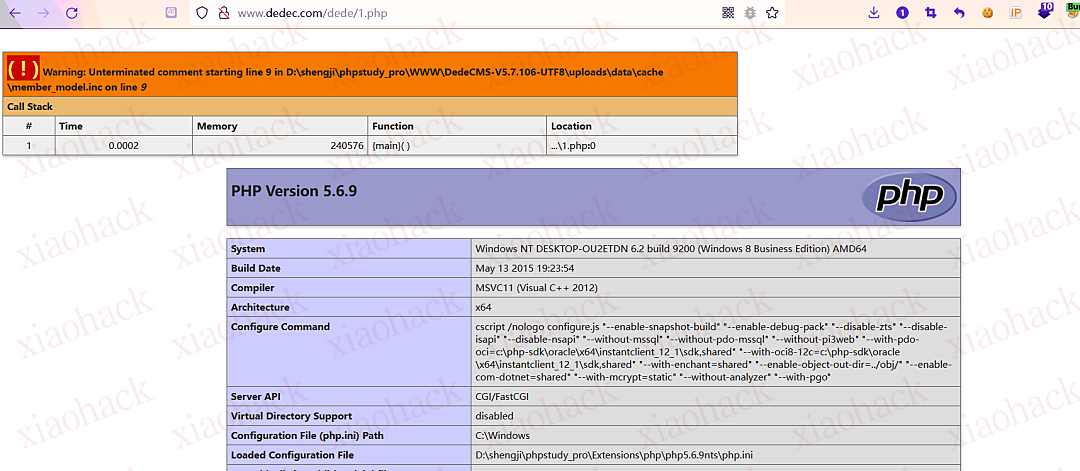Click the blue circle icon with number 1
The image size is (1080, 471).
[902, 12]
